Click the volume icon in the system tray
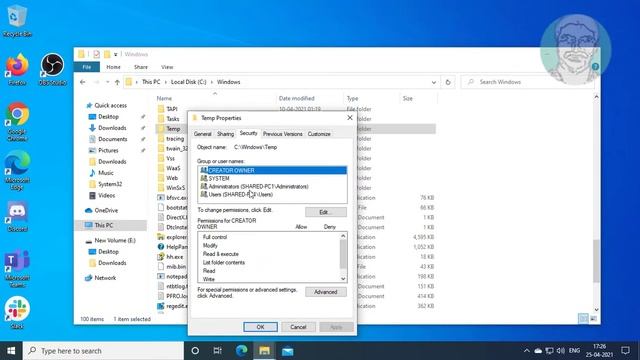This screenshot has width=640, height=360. pyautogui.click(x=561, y=351)
